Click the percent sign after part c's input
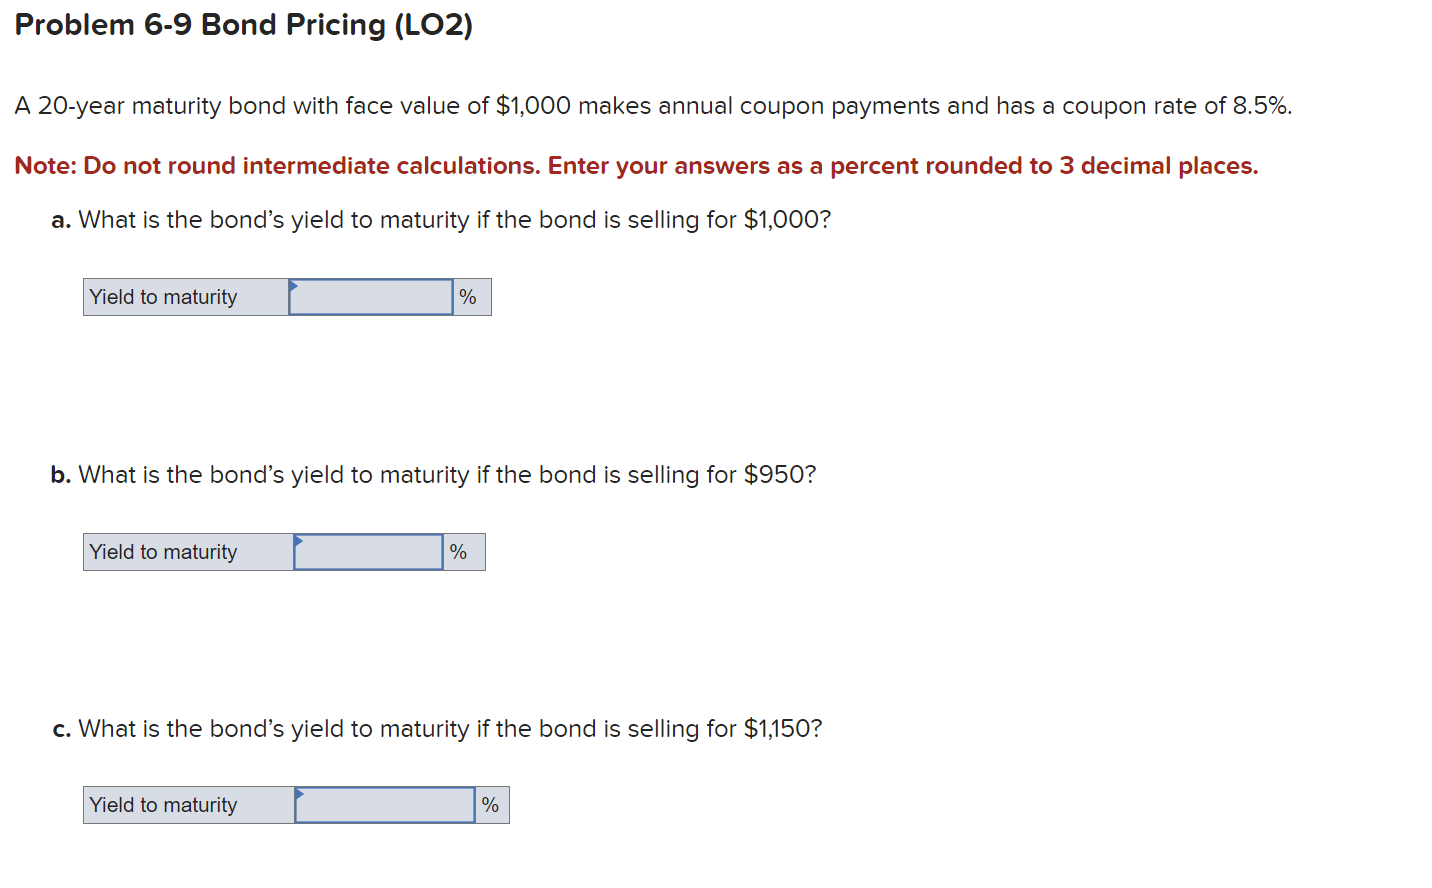The height and width of the screenshot is (888, 1432). [x=488, y=804]
